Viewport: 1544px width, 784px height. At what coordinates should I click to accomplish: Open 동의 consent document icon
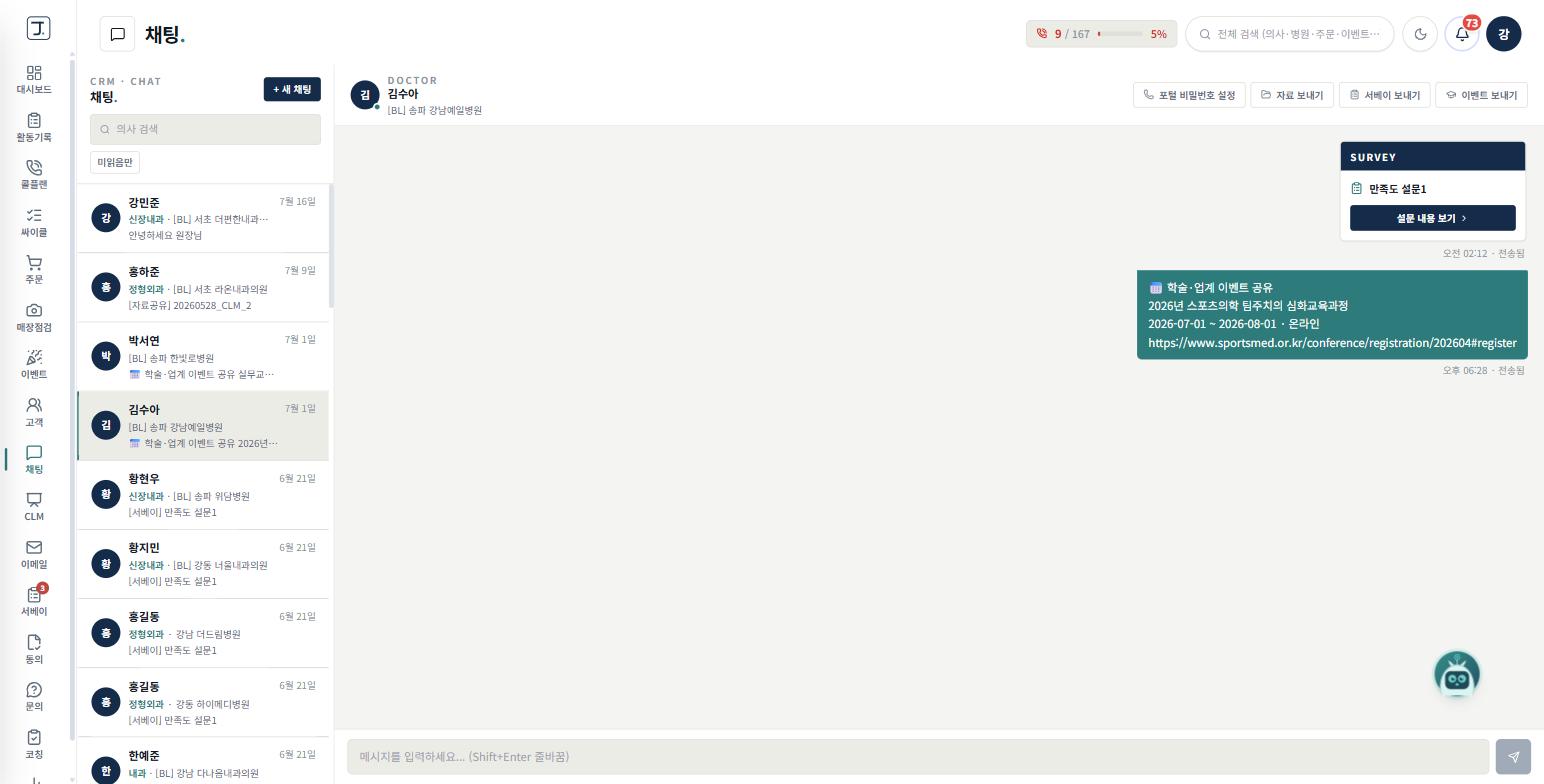coord(34,649)
